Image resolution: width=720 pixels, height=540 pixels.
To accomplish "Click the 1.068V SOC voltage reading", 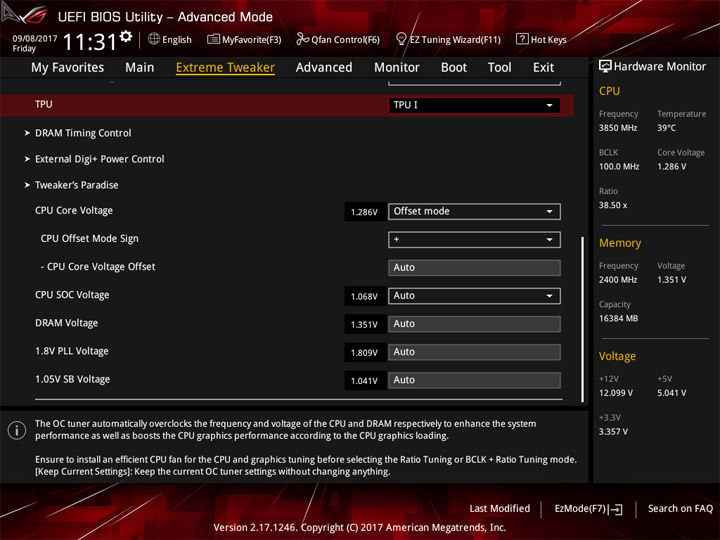I will pyautogui.click(x=364, y=297).
